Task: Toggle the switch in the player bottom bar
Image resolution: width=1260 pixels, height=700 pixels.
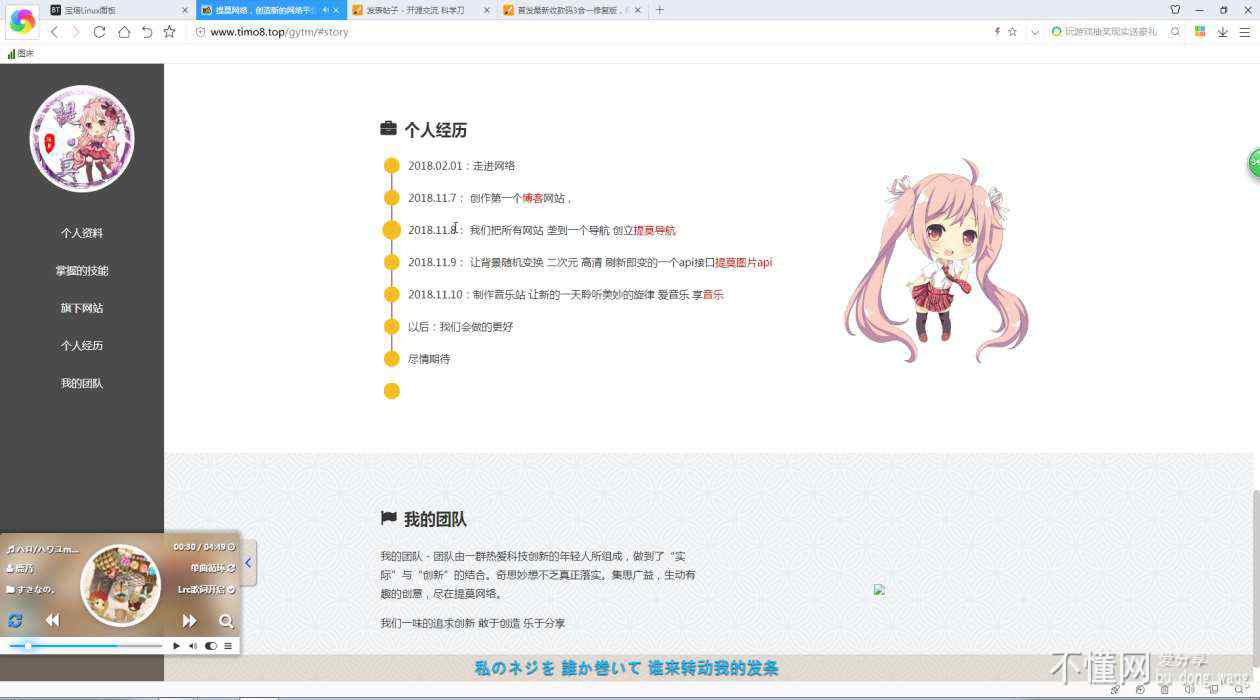Action: [211, 646]
